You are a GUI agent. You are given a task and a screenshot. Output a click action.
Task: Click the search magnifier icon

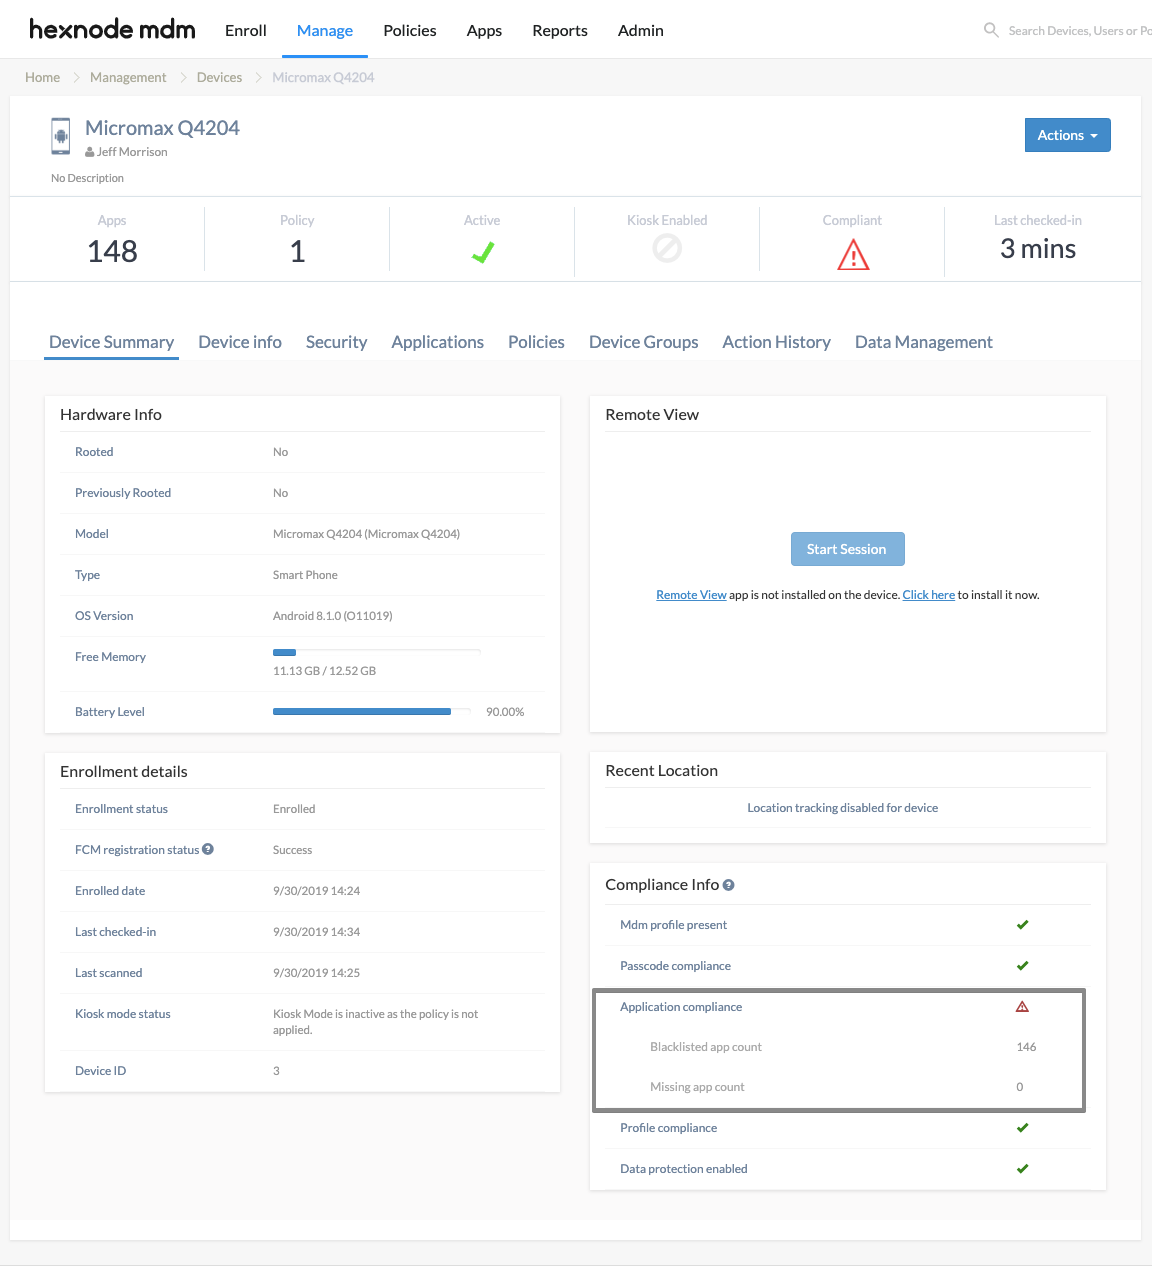point(991,30)
